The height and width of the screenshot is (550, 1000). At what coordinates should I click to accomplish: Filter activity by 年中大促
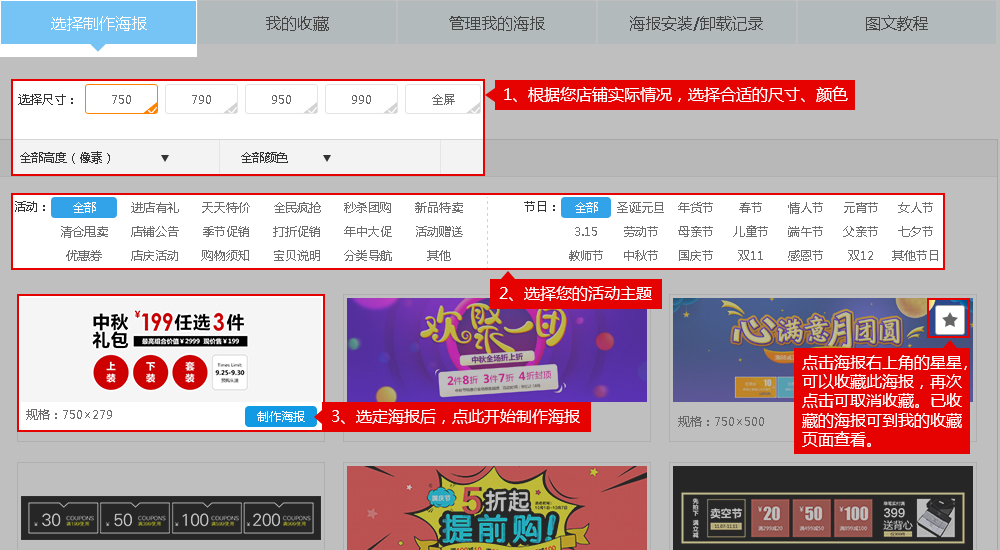click(367, 232)
